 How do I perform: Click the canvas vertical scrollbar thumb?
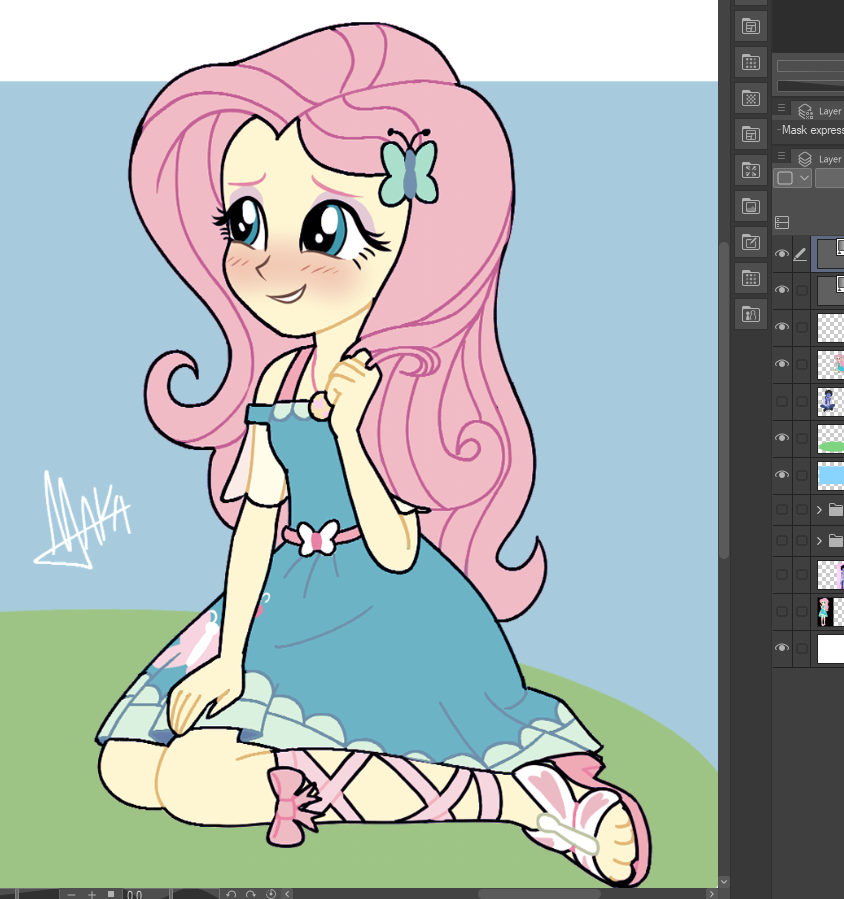pyautogui.click(x=724, y=400)
